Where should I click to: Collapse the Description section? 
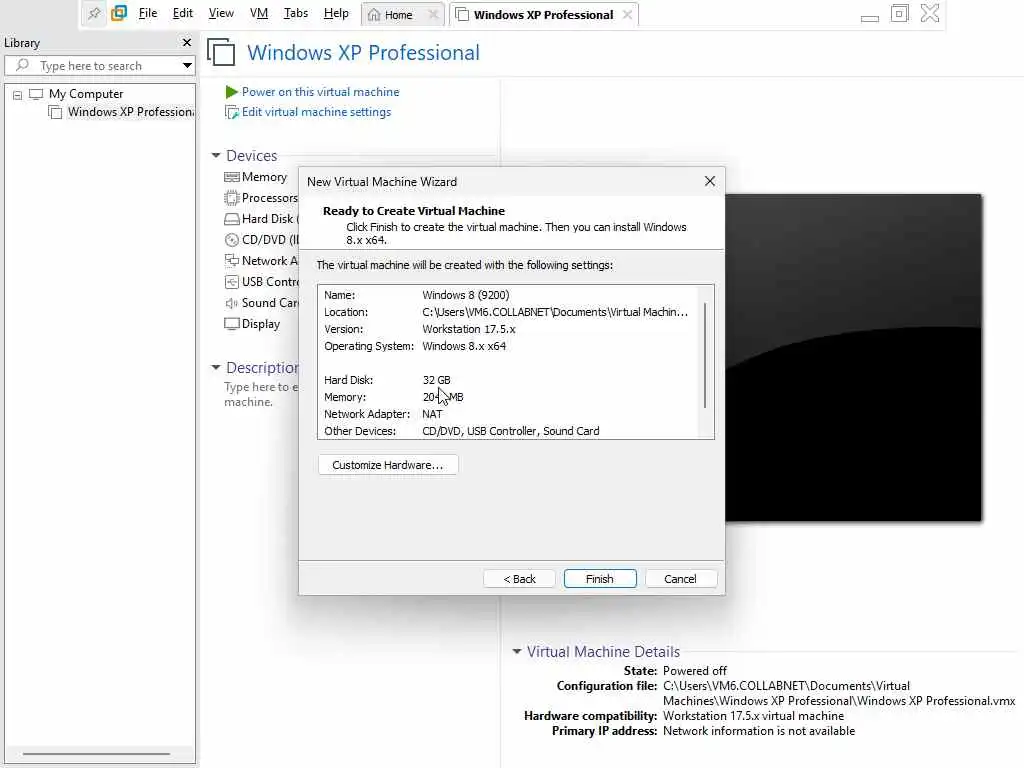(x=216, y=368)
